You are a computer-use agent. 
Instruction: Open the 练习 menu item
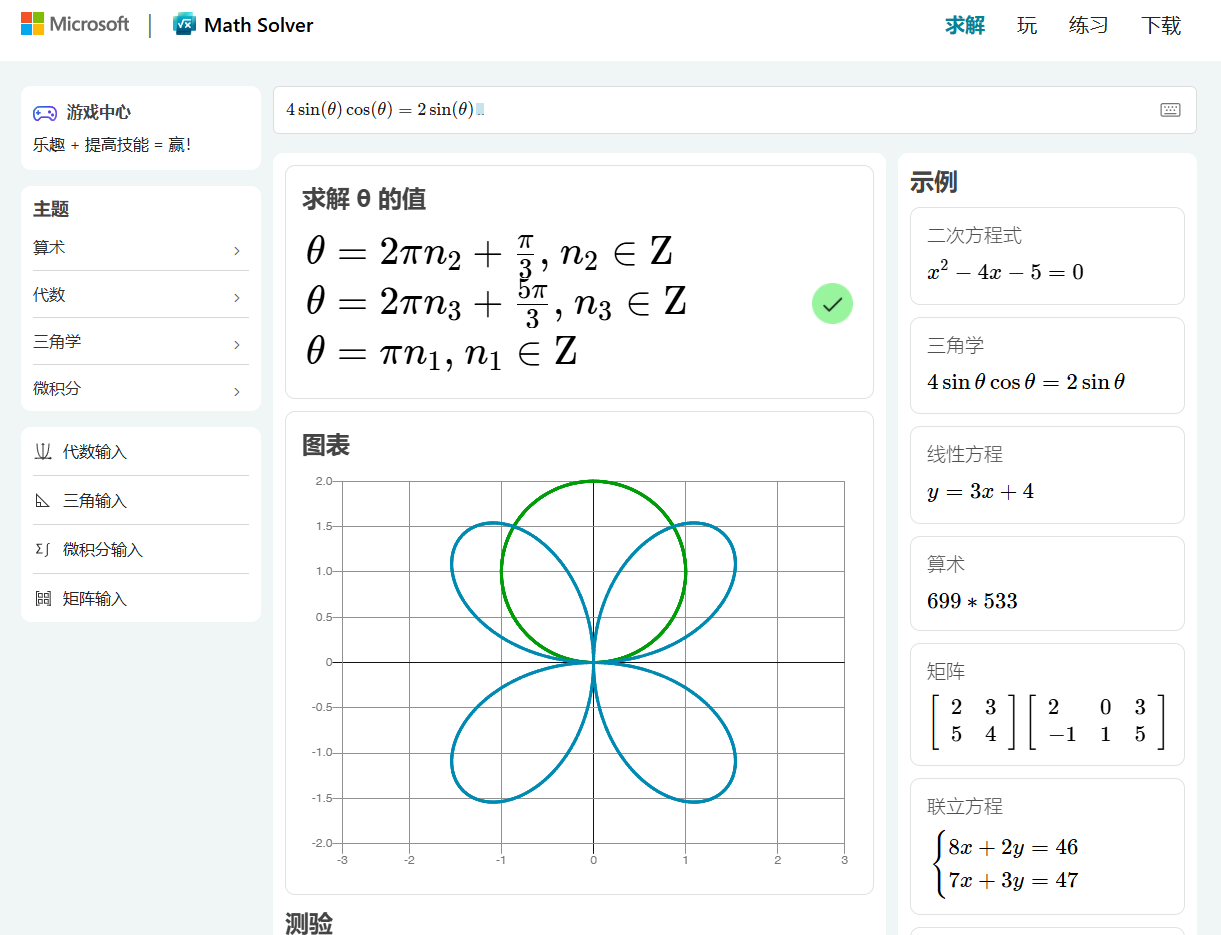point(1089,25)
